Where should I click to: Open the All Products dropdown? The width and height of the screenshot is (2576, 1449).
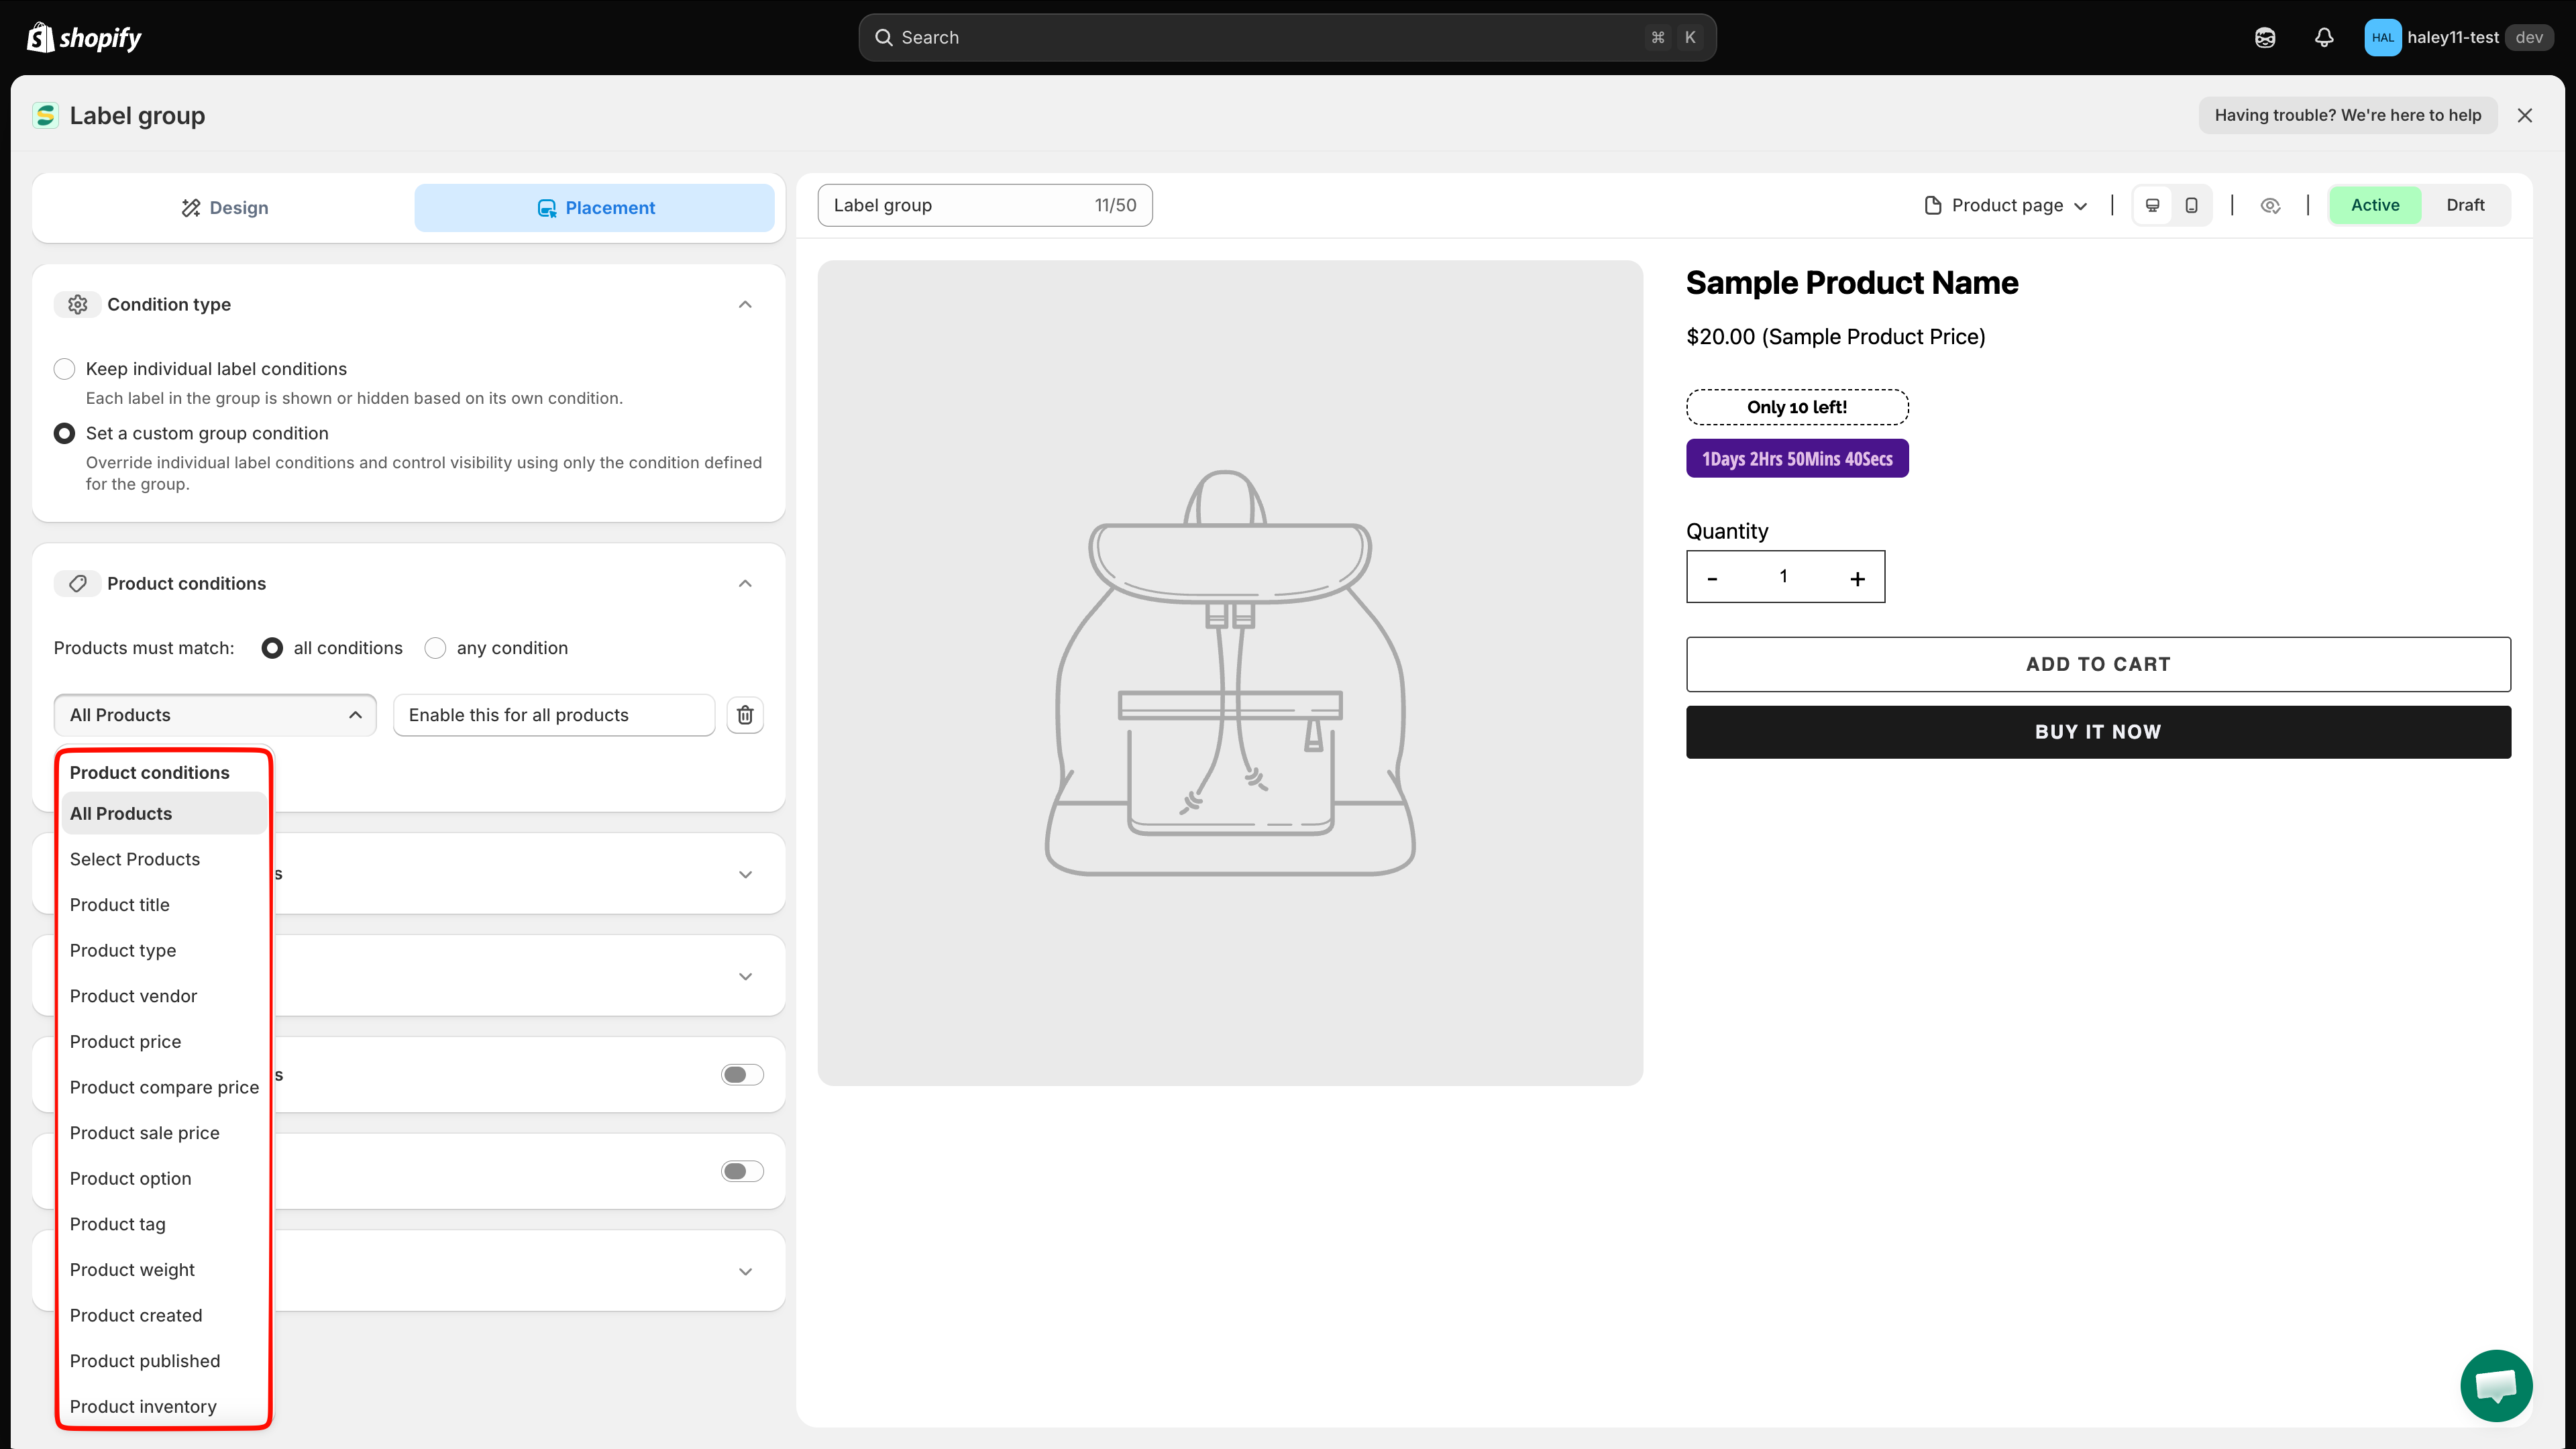click(x=215, y=715)
